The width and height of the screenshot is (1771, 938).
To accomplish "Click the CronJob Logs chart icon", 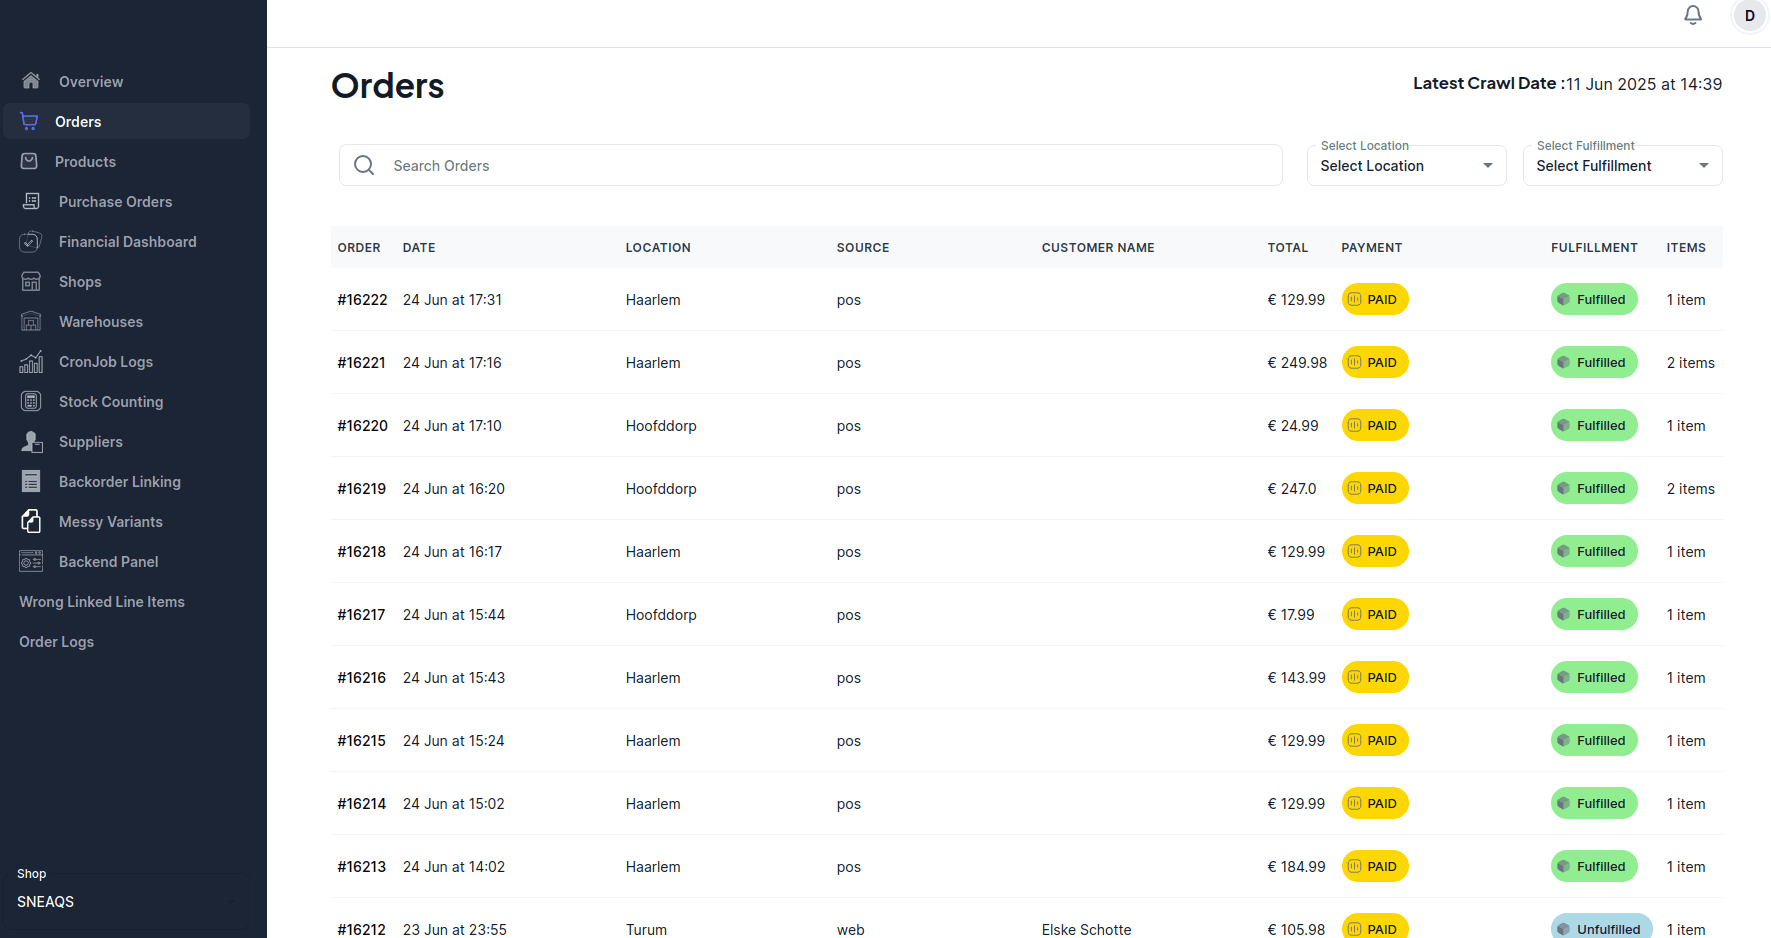I will click(31, 361).
